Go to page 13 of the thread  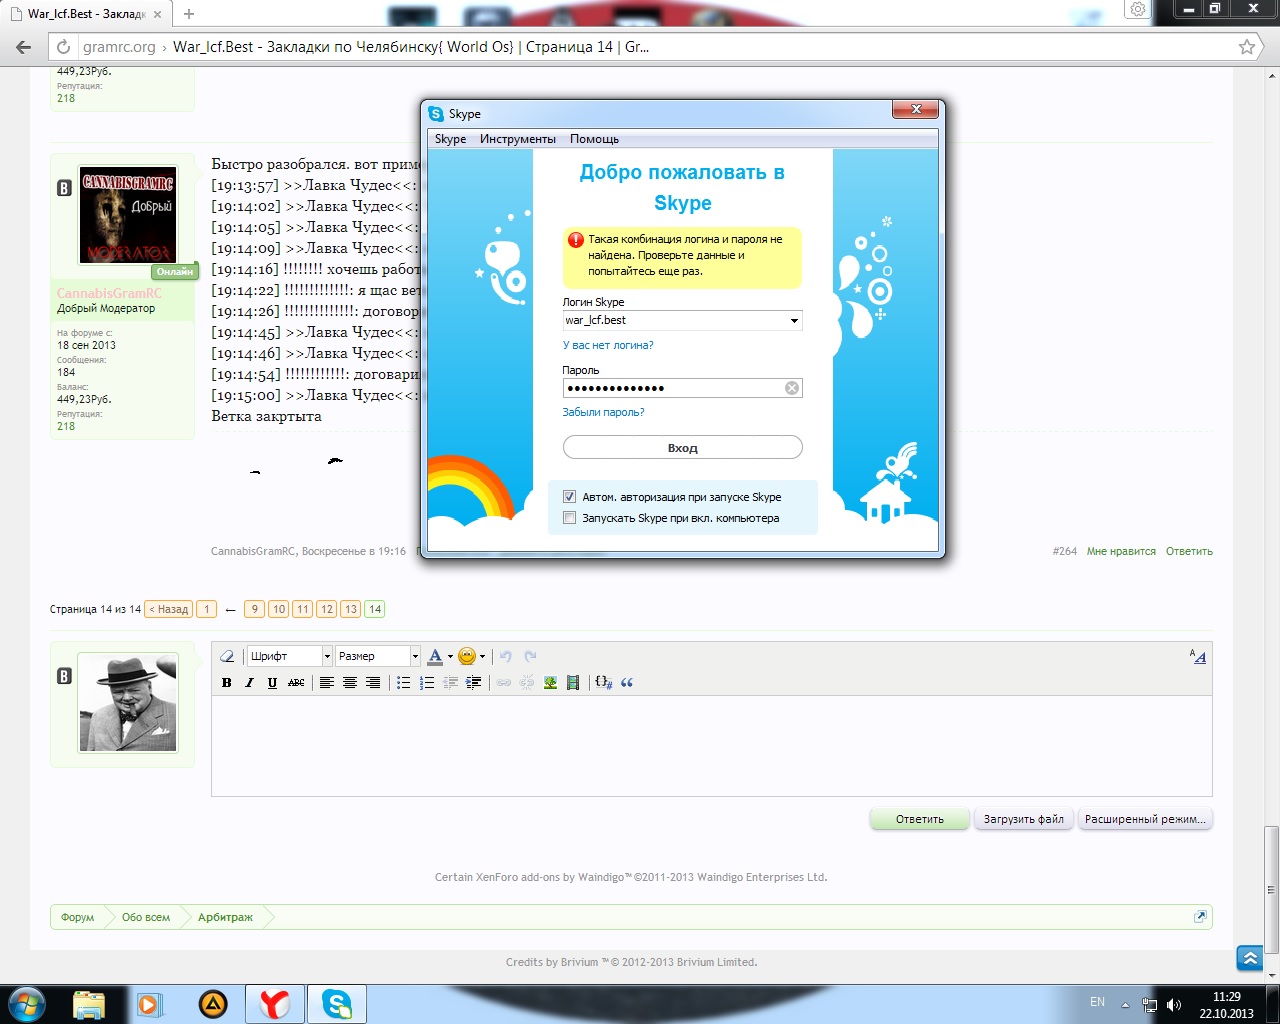351,609
